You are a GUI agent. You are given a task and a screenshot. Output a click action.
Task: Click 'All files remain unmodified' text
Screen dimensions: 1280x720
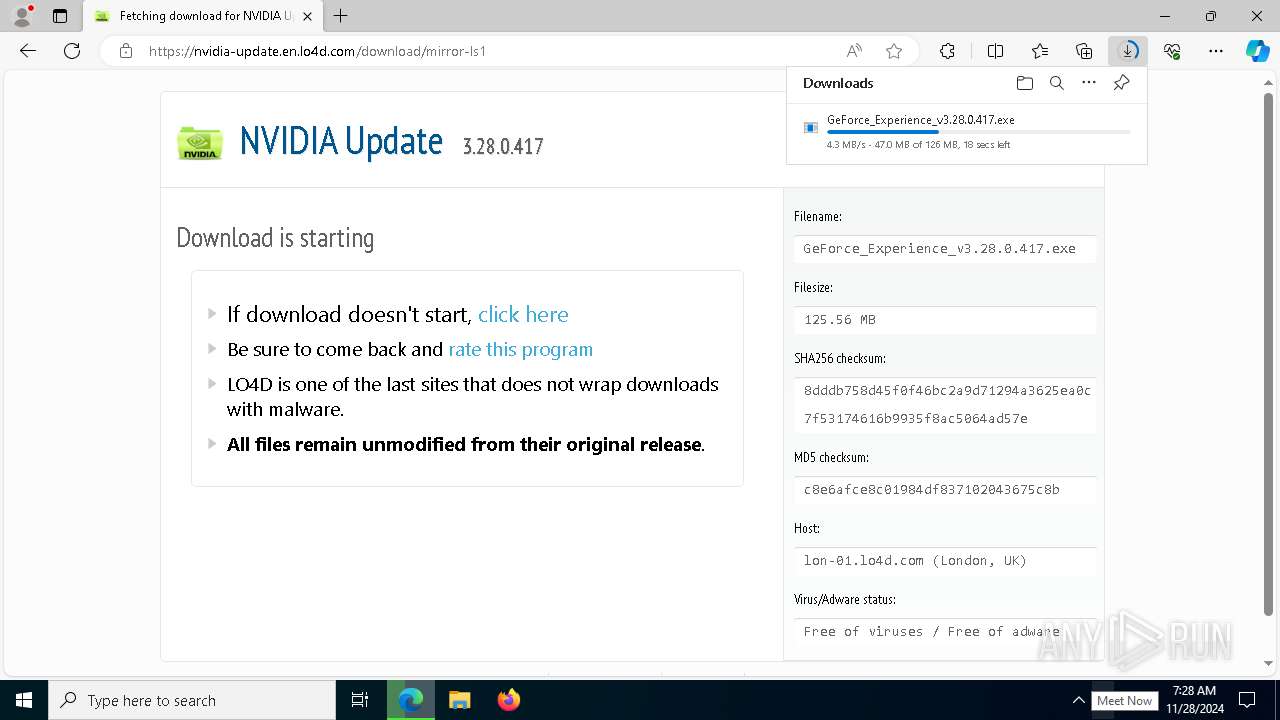pos(464,445)
